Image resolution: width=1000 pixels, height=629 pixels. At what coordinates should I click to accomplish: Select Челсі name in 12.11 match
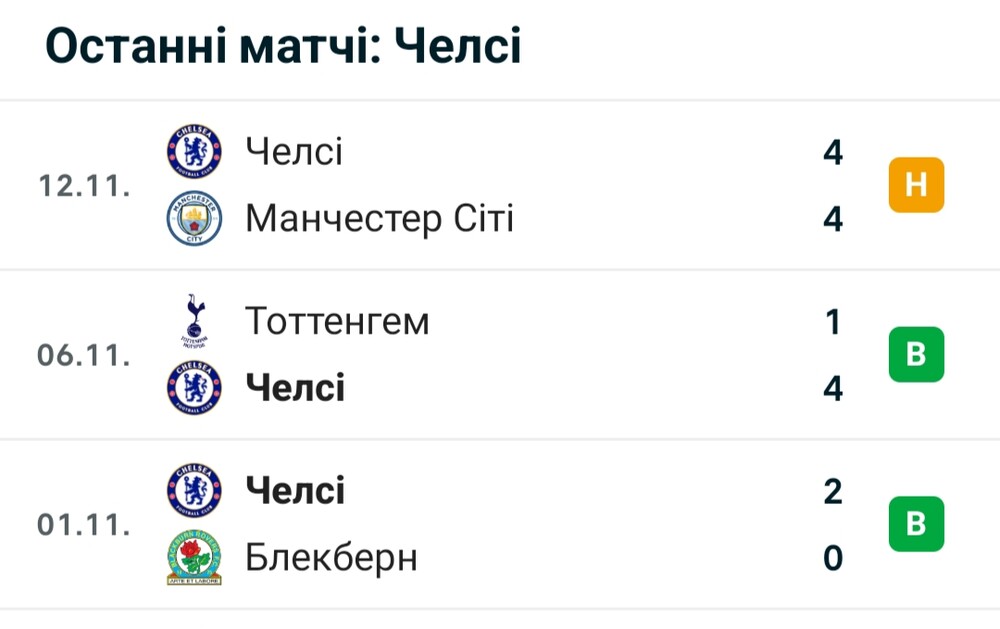[294, 152]
